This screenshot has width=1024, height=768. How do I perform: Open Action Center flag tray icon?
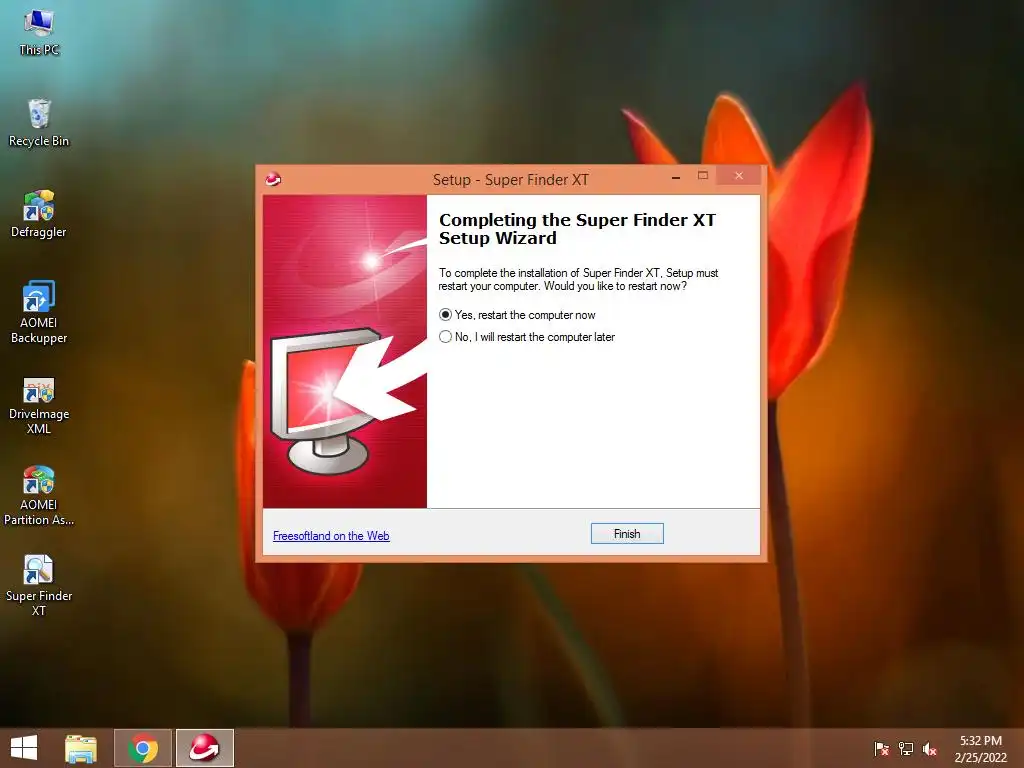(881, 748)
